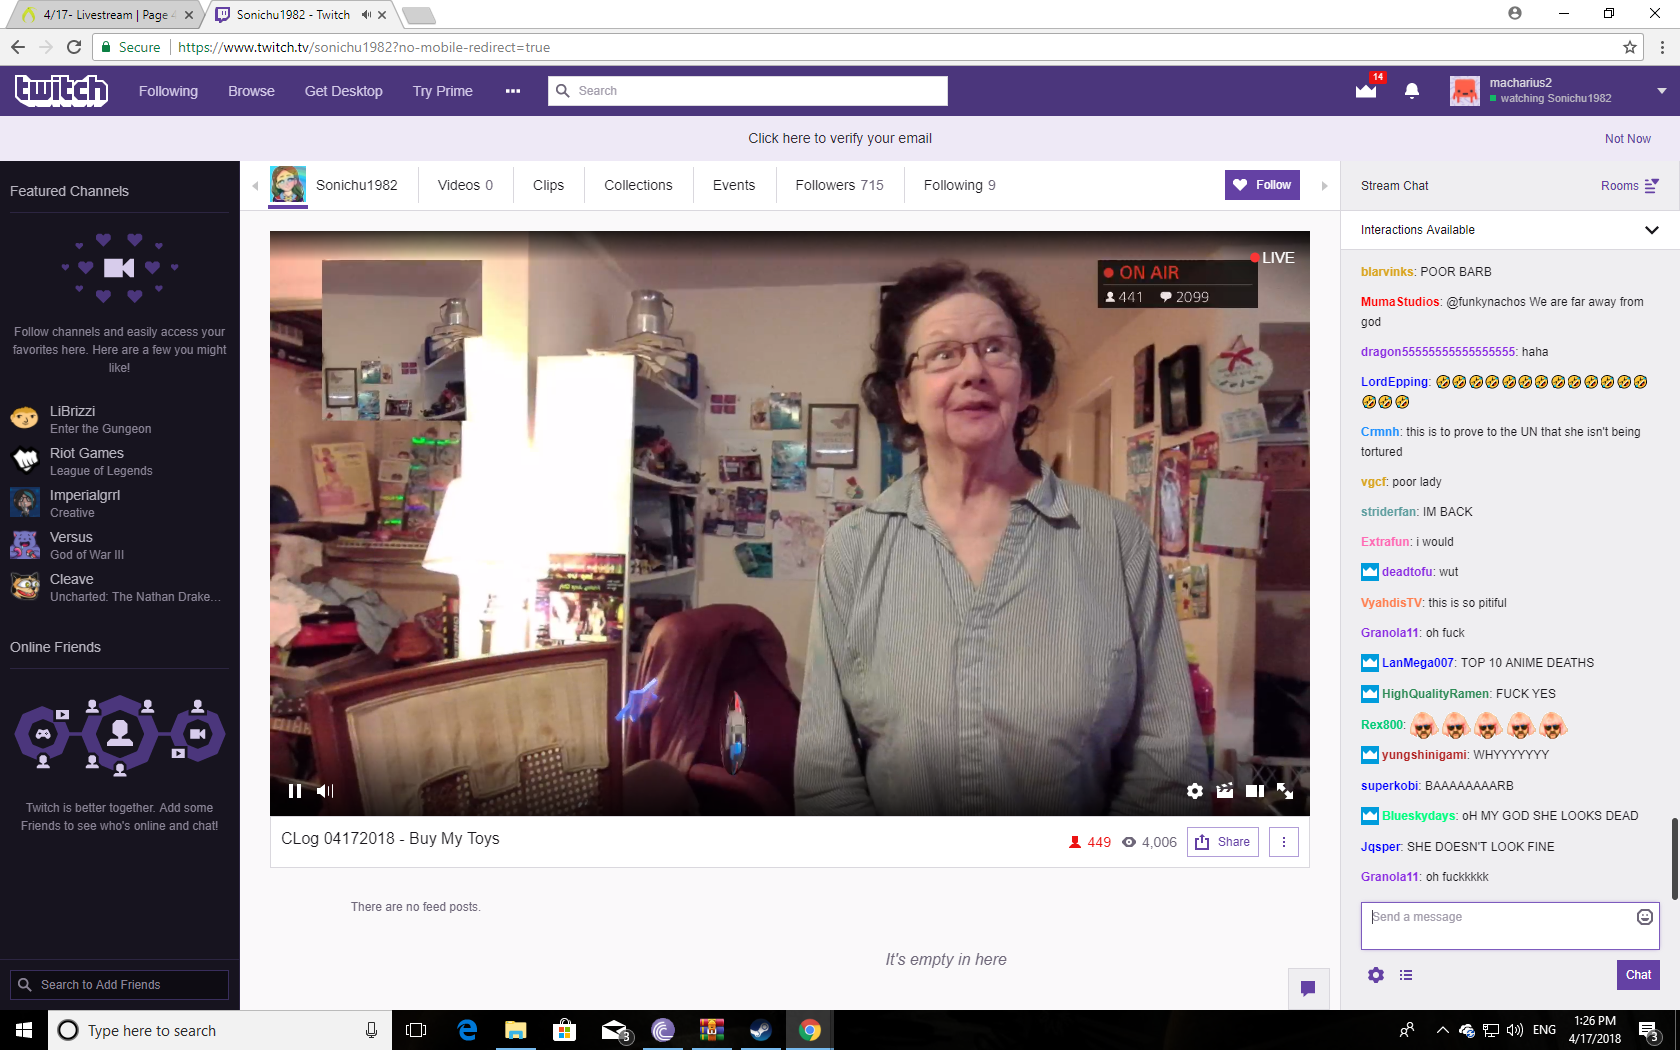Click here to verify your email banner
The width and height of the screenshot is (1680, 1050).
[840, 139]
